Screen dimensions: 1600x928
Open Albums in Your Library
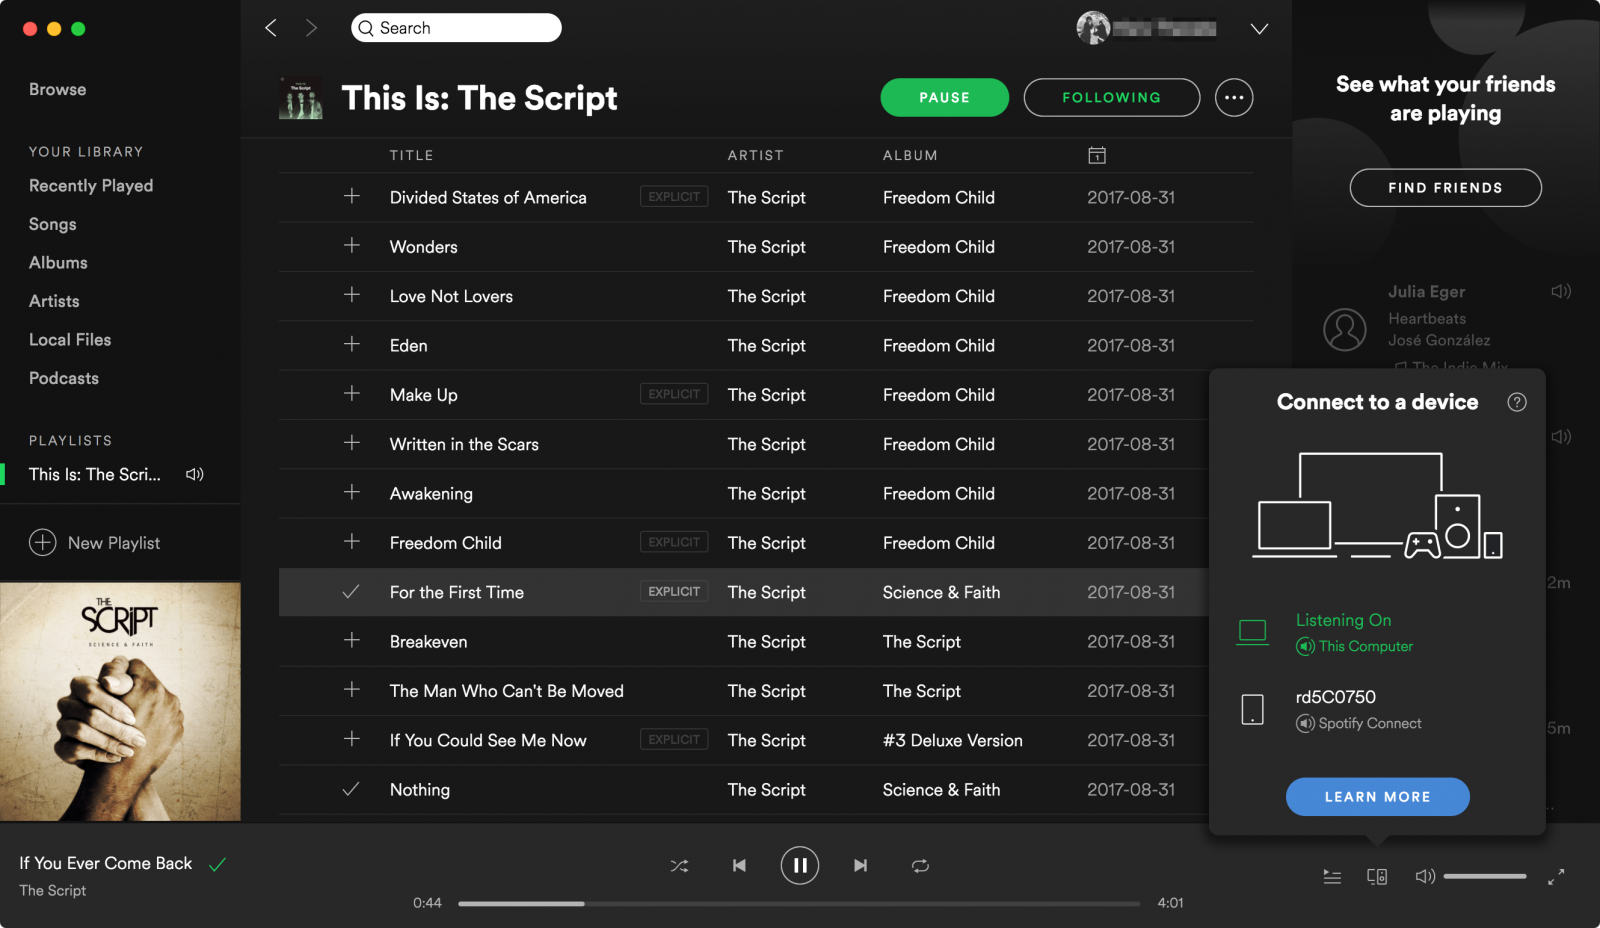(x=58, y=262)
